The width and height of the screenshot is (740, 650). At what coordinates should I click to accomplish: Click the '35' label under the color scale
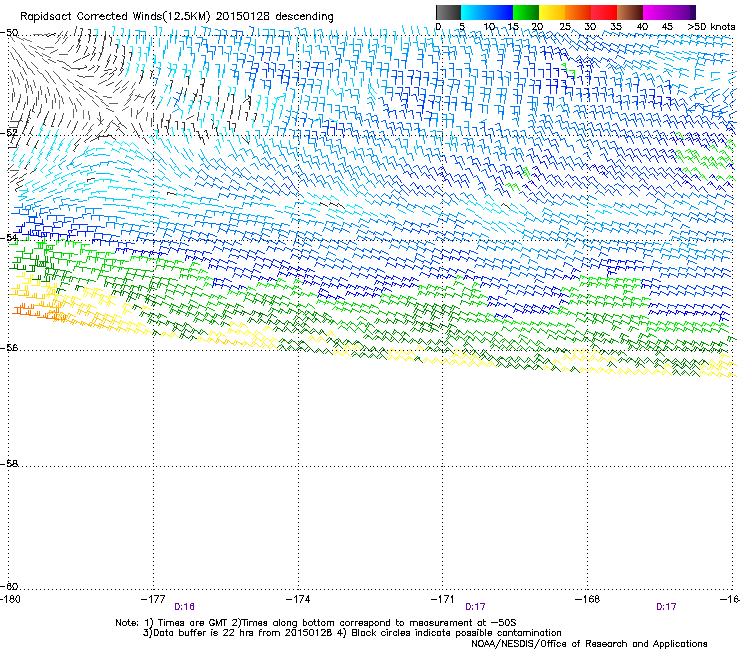[x=616, y=26]
